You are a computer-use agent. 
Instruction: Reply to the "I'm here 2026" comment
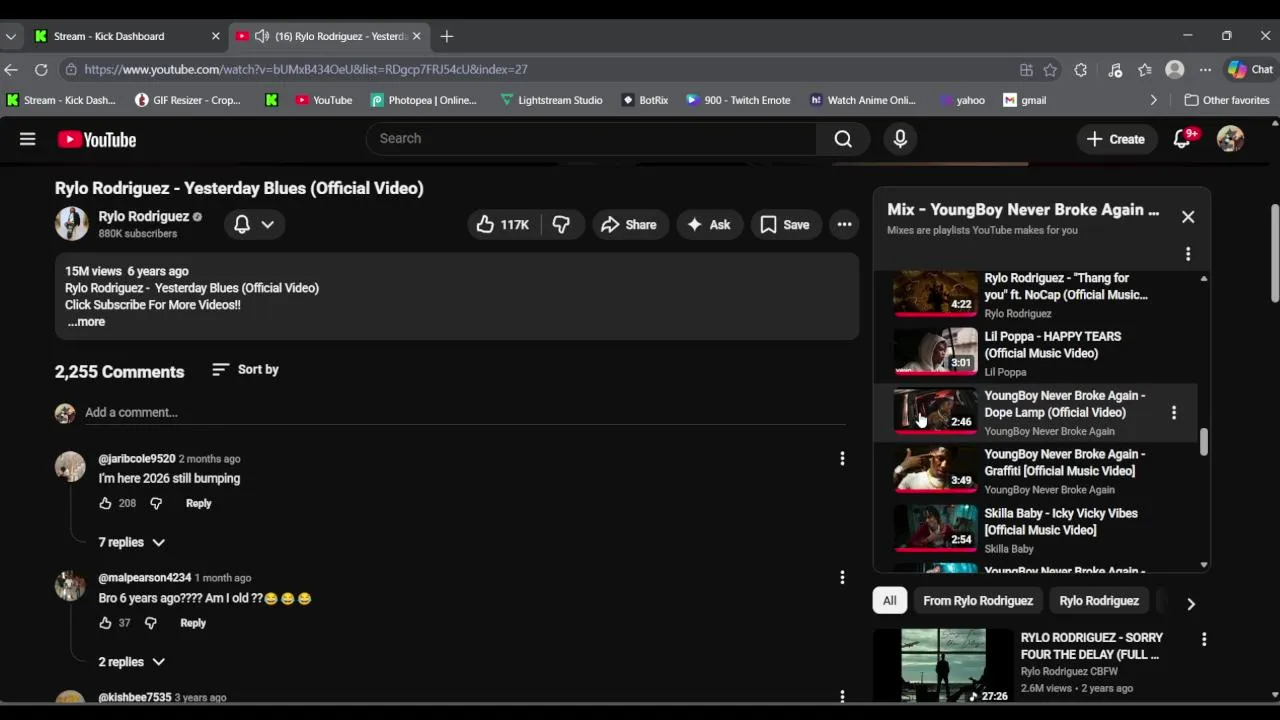(198, 503)
